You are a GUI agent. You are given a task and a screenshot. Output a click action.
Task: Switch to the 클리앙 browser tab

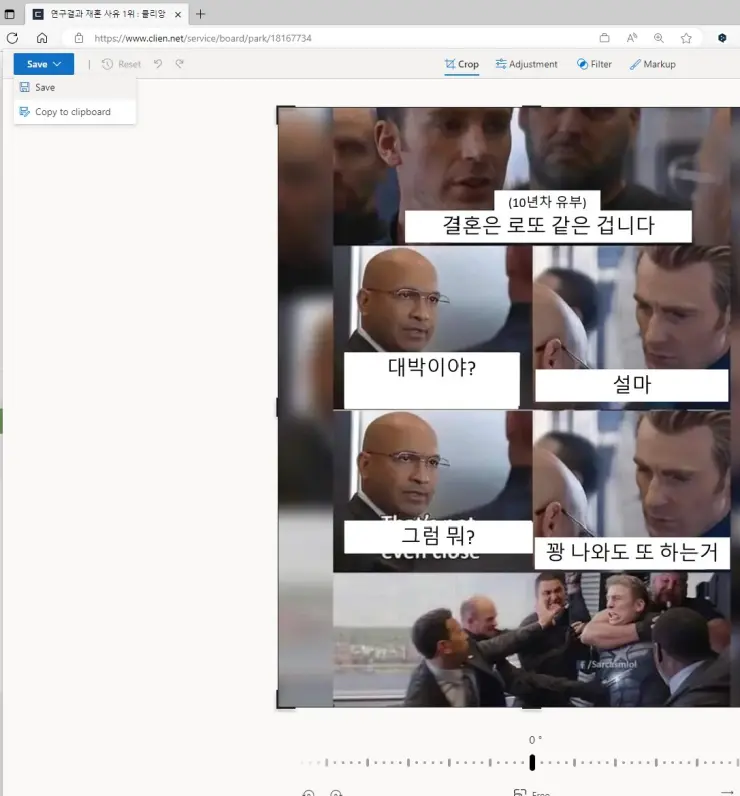107,14
